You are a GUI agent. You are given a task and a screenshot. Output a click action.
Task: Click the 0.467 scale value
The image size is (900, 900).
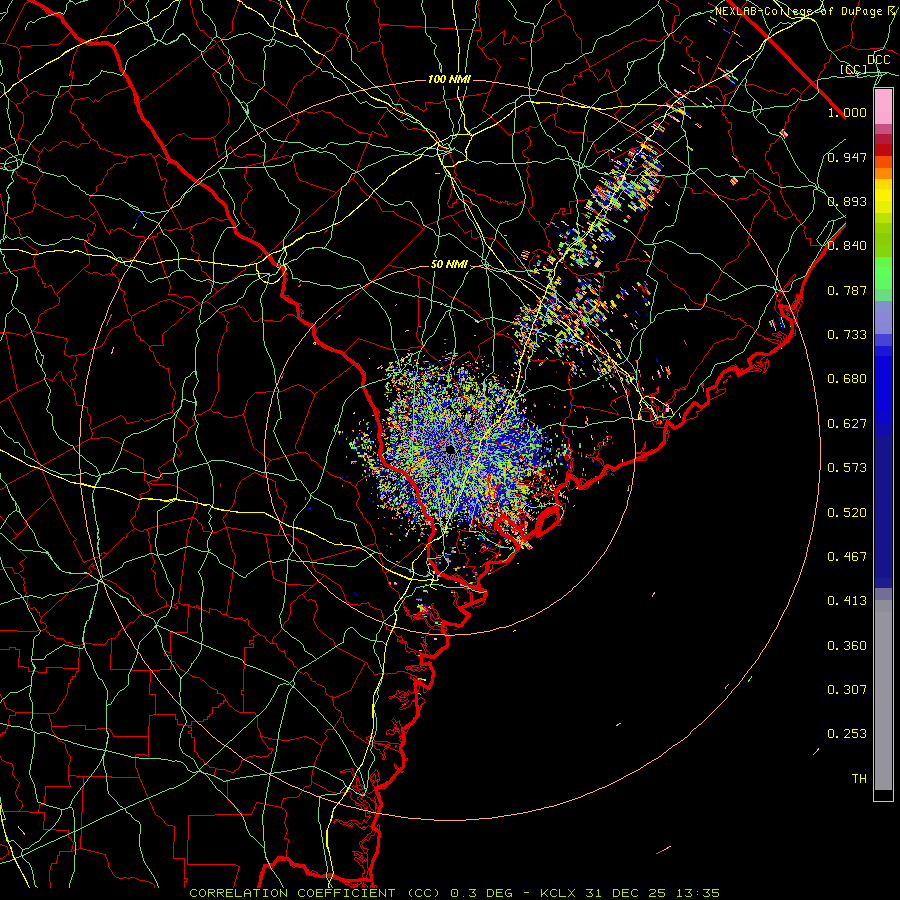(x=847, y=556)
